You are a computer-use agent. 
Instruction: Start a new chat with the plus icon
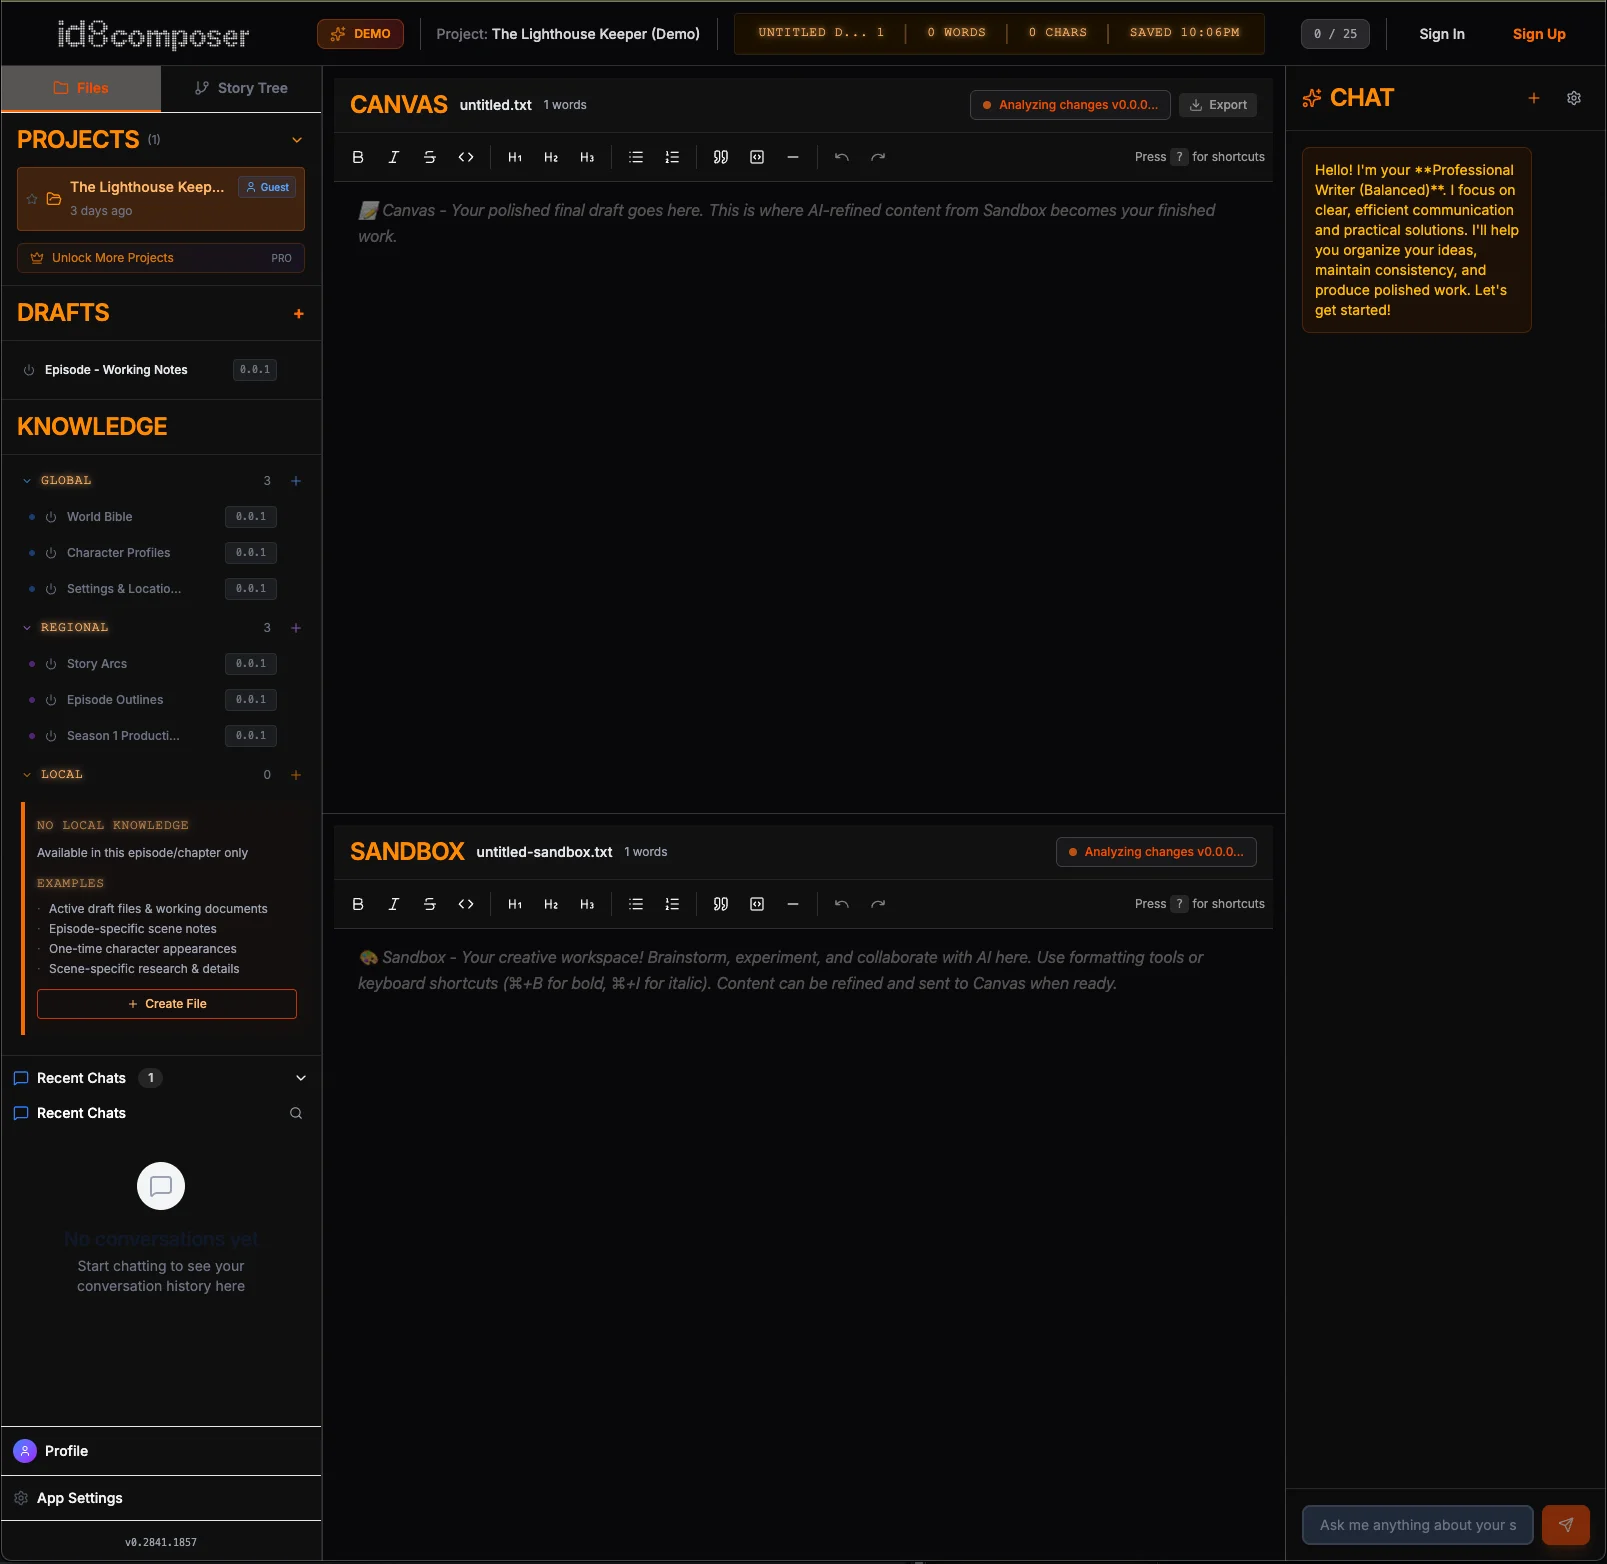1534,97
